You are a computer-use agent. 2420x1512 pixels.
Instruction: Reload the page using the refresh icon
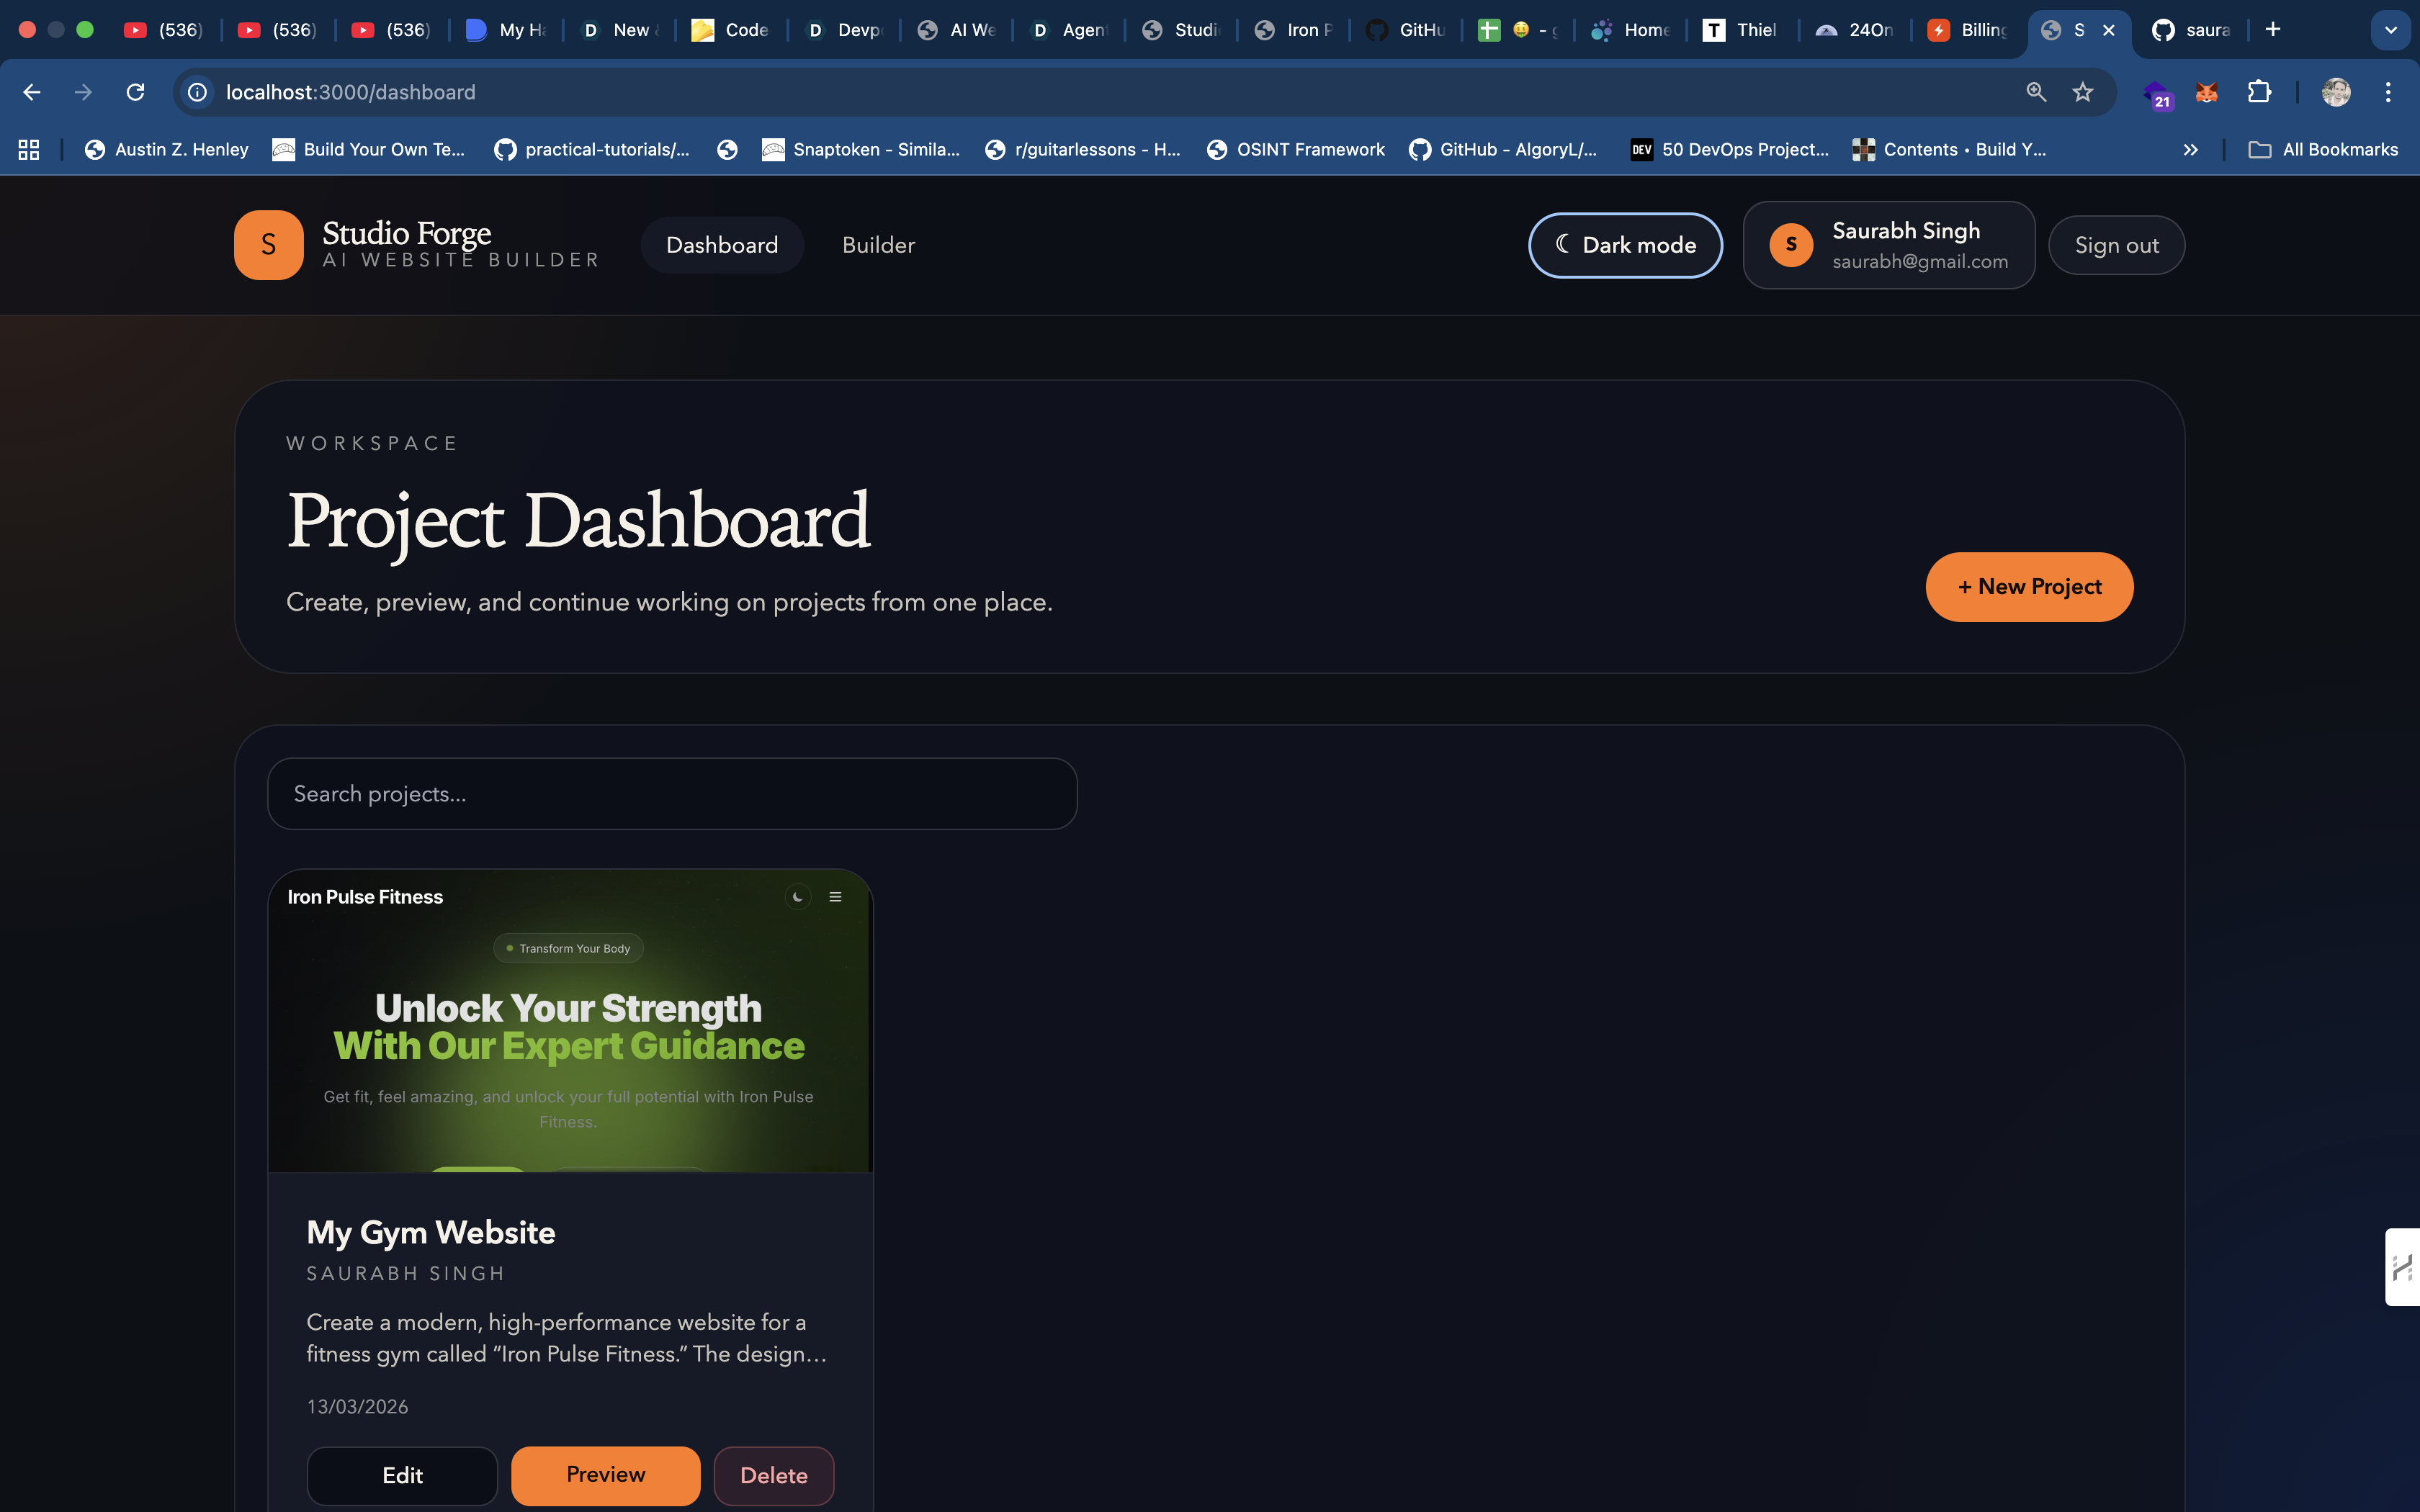[135, 92]
